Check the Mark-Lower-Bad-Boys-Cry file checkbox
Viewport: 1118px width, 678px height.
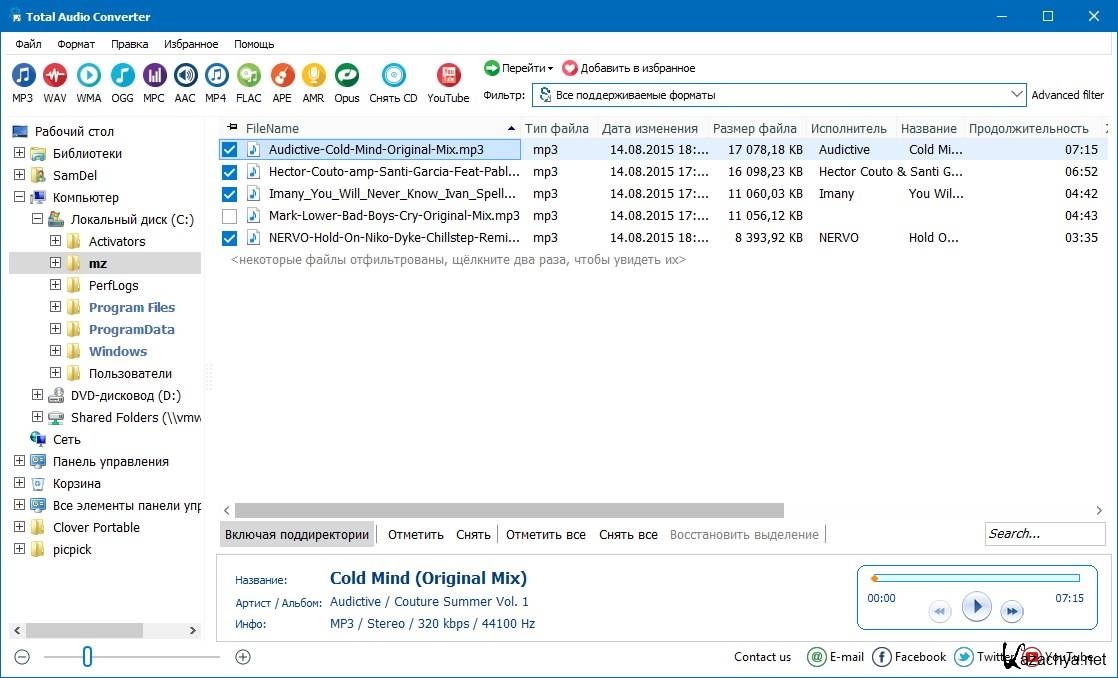[x=230, y=216]
